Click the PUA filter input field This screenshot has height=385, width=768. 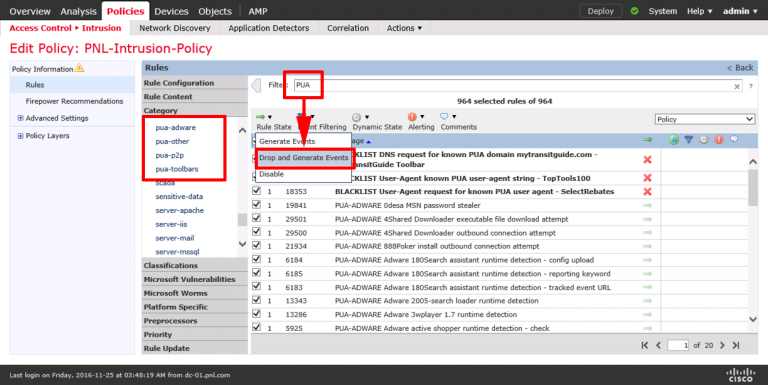(518, 85)
